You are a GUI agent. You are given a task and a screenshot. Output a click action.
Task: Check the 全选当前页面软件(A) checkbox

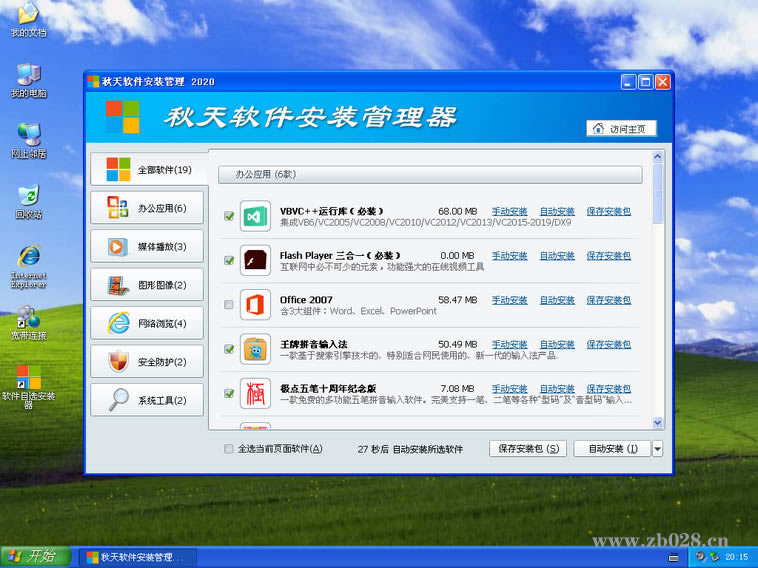[x=229, y=449]
